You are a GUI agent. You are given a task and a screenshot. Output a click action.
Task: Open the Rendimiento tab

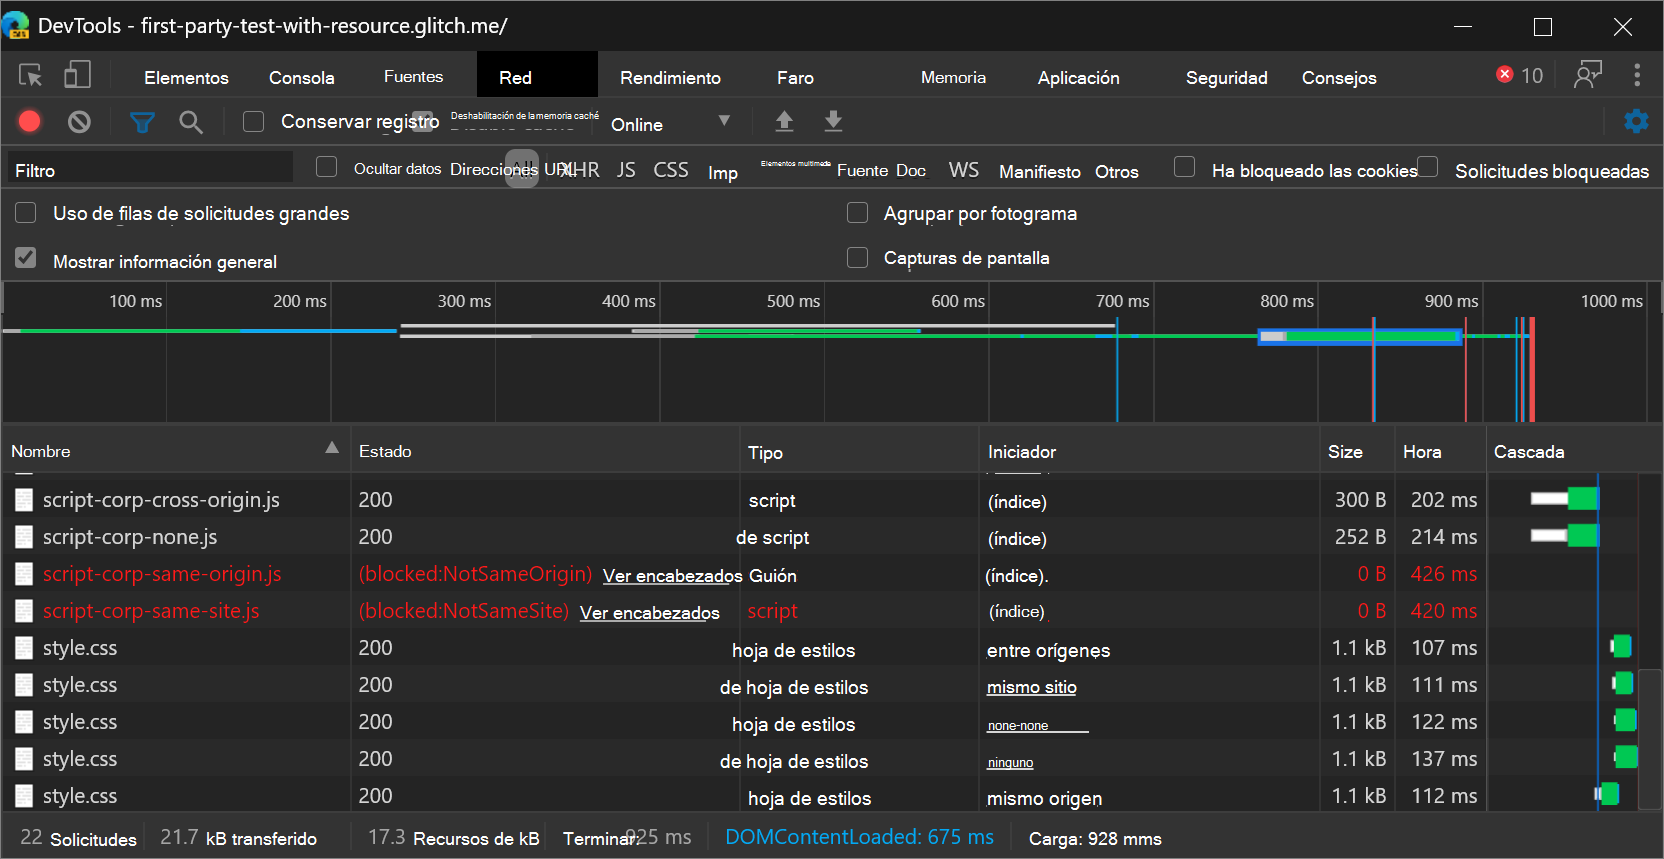pos(670,78)
